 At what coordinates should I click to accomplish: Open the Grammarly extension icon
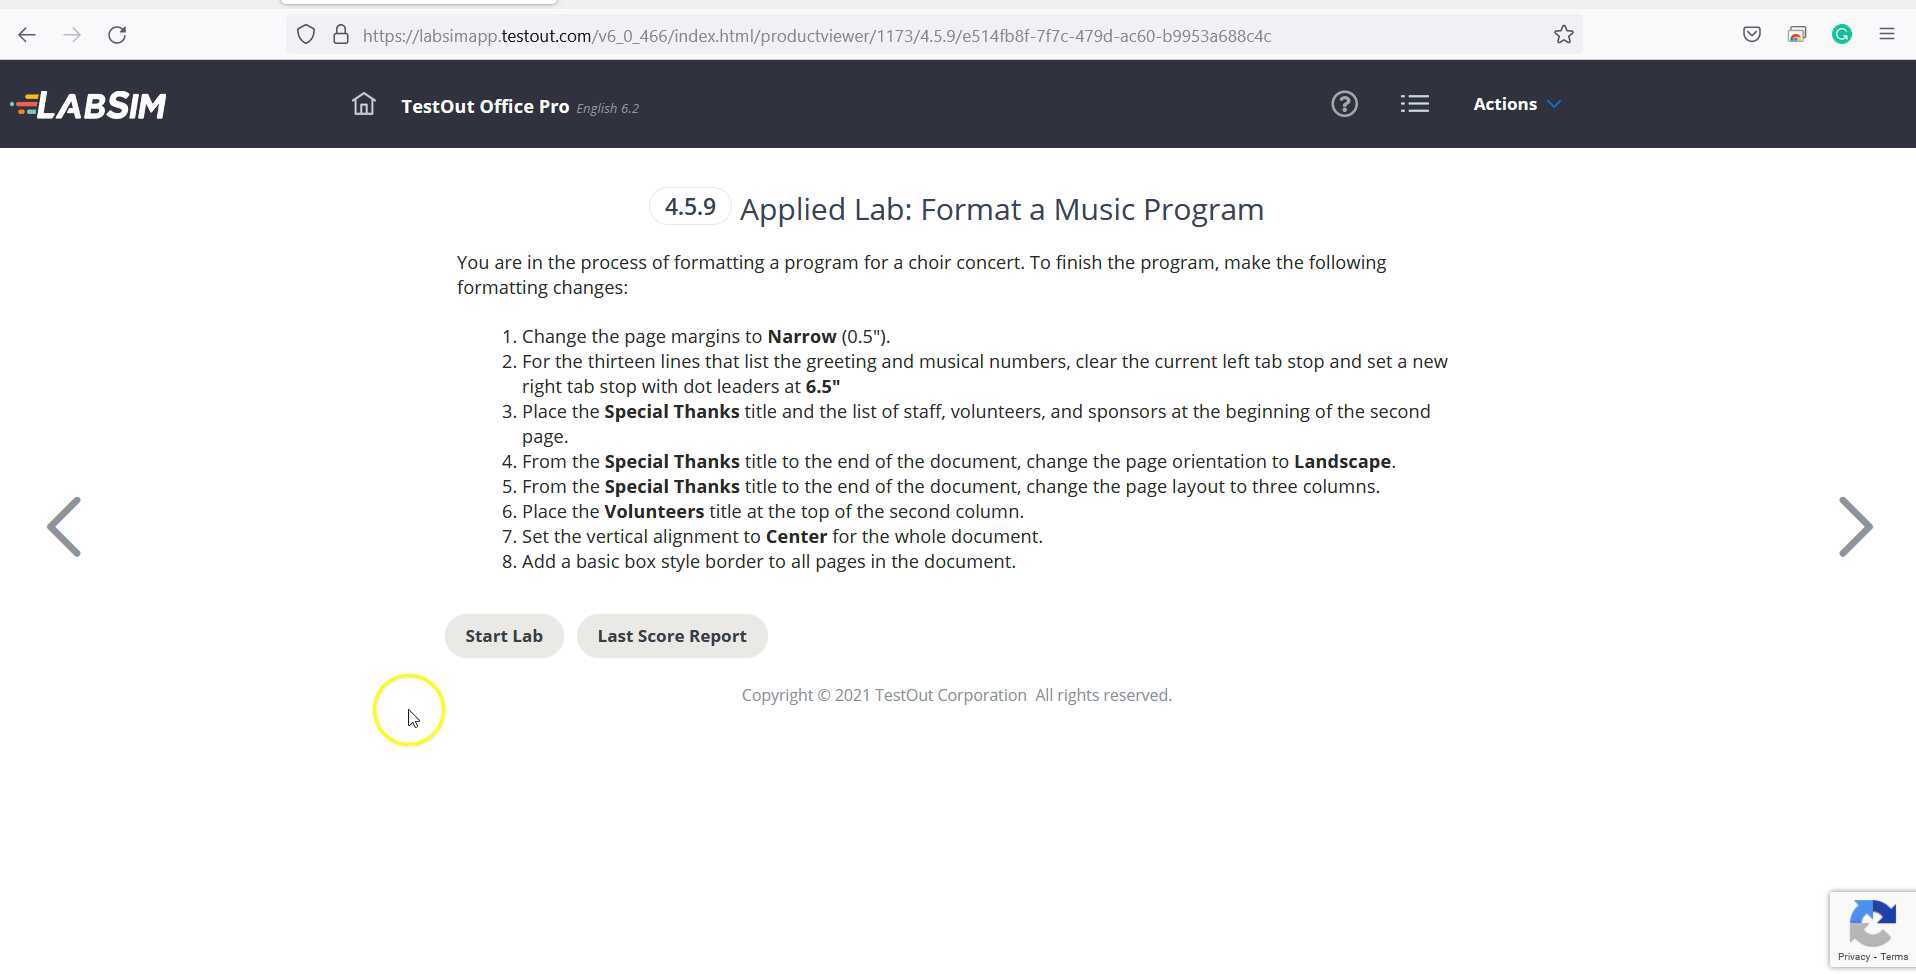click(x=1843, y=34)
